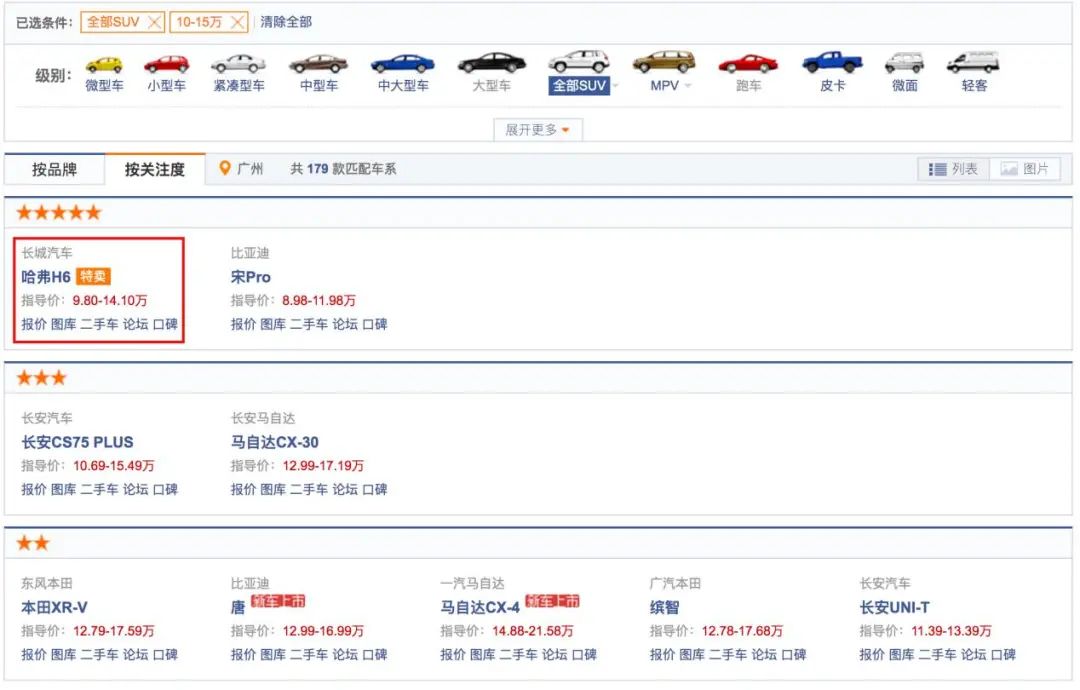Select the 轻客 white van icon
Image resolution: width=1080 pixels, height=690 pixels.
(973, 62)
